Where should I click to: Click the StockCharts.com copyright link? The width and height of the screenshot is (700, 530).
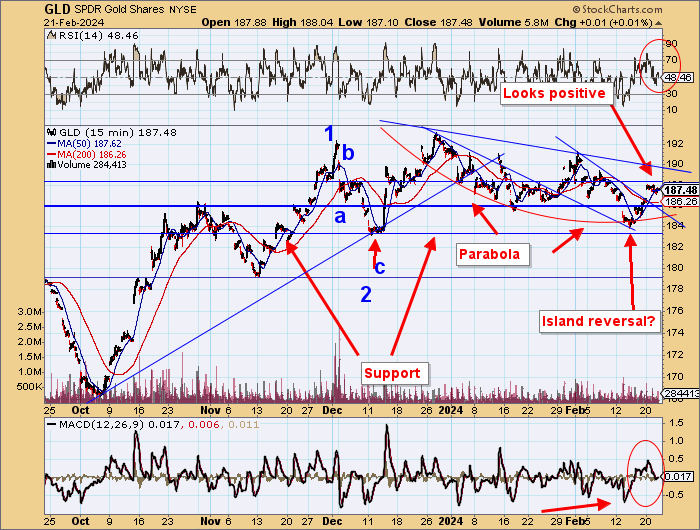click(x=617, y=9)
